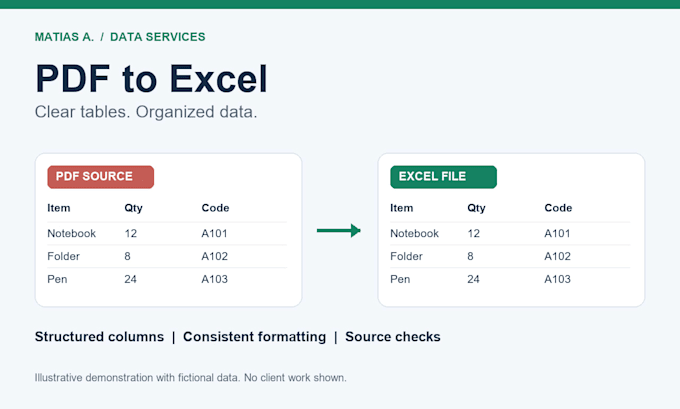Click quantity "24" in PDF SOURCE table
Image resolution: width=680 pixels, height=409 pixels.
[131, 279]
